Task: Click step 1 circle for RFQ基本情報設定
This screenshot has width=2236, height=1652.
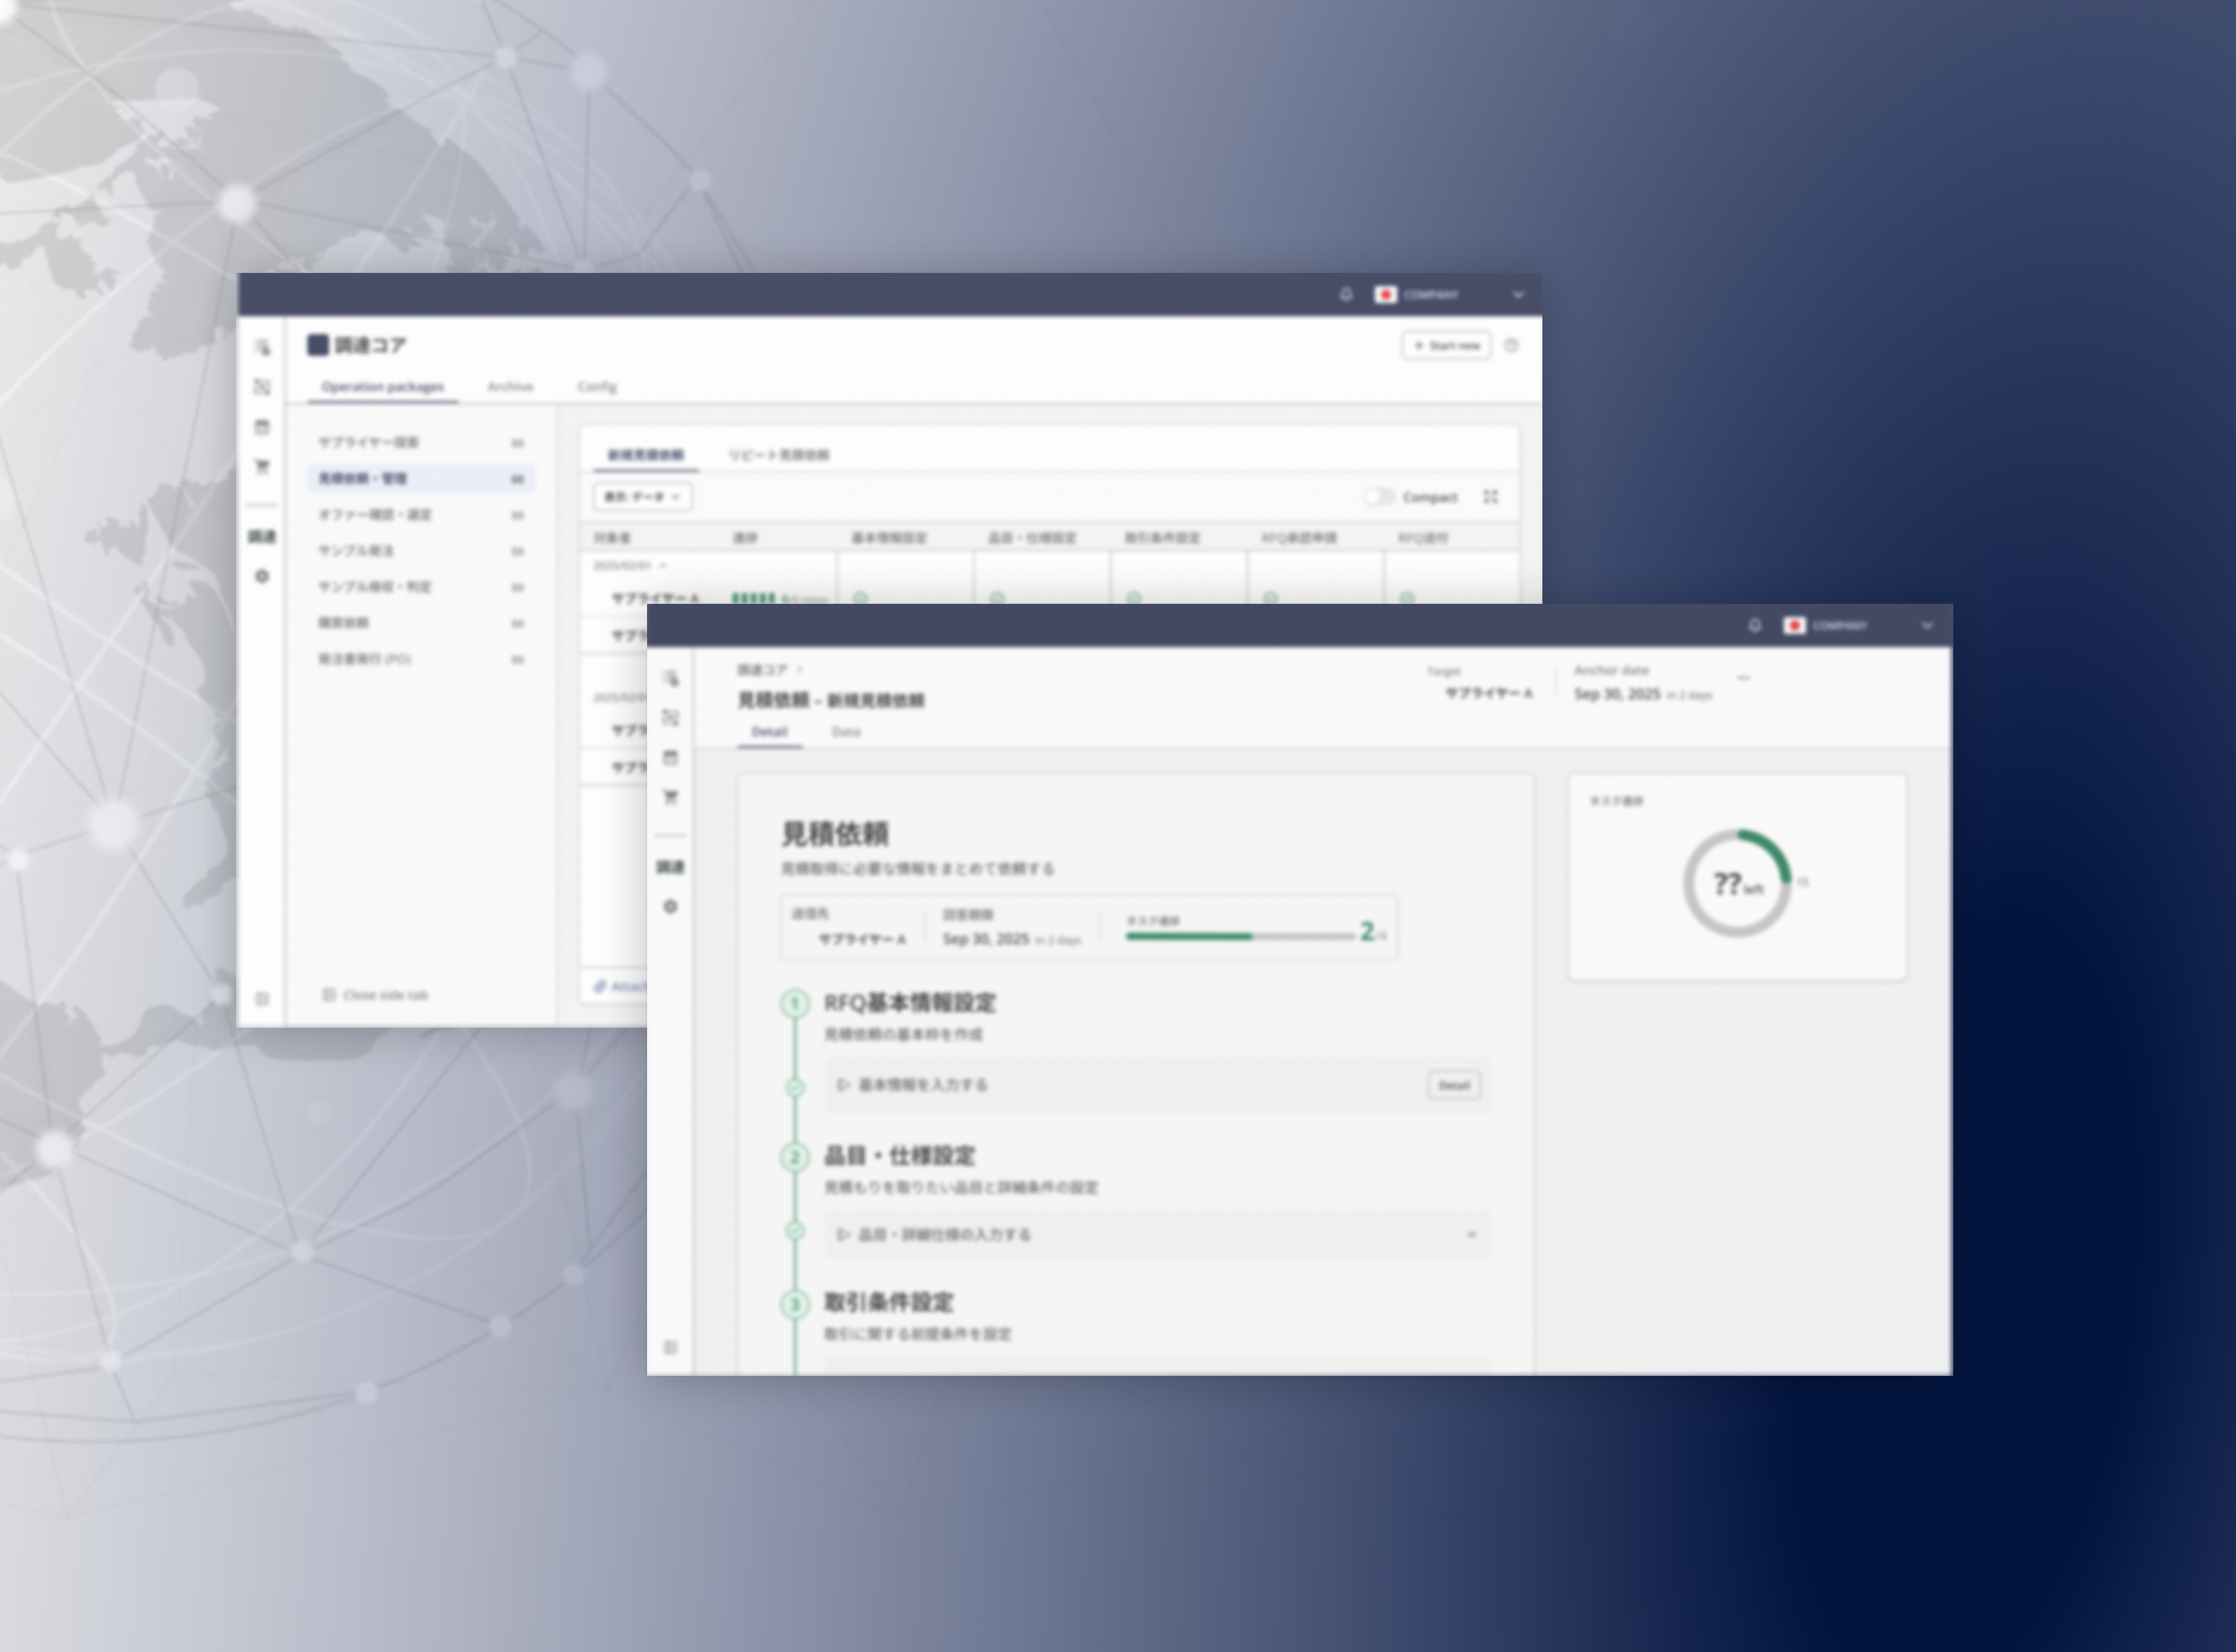Action: [x=795, y=1003]
